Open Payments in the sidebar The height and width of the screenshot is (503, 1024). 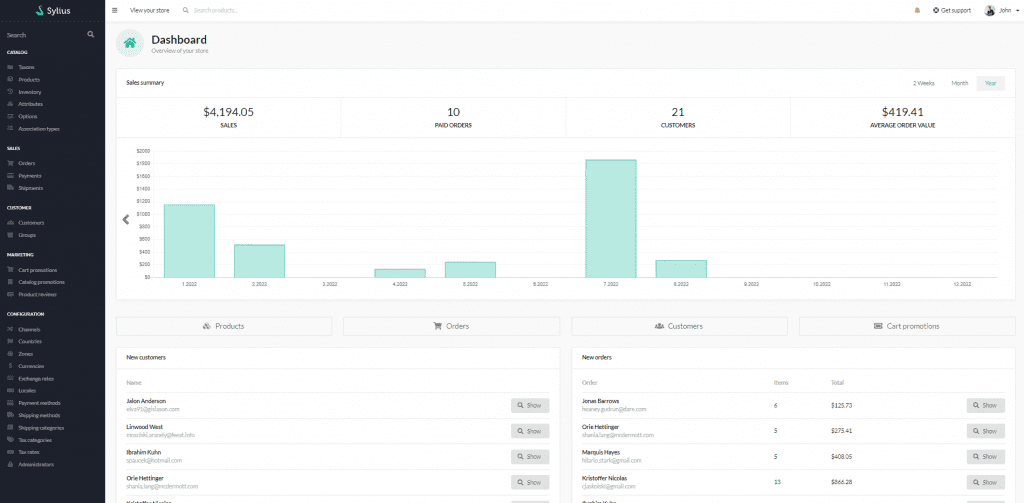coord(30,176)
